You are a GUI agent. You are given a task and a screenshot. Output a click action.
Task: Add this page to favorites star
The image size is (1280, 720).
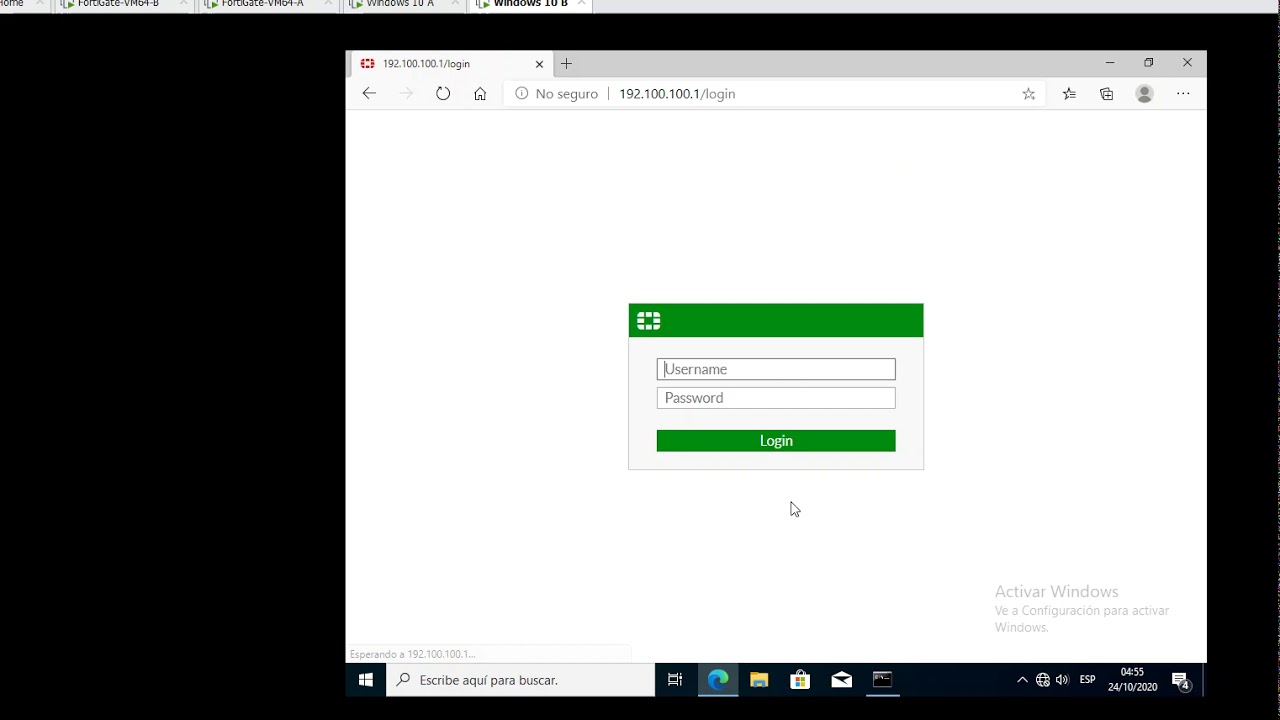(1028, 93)
